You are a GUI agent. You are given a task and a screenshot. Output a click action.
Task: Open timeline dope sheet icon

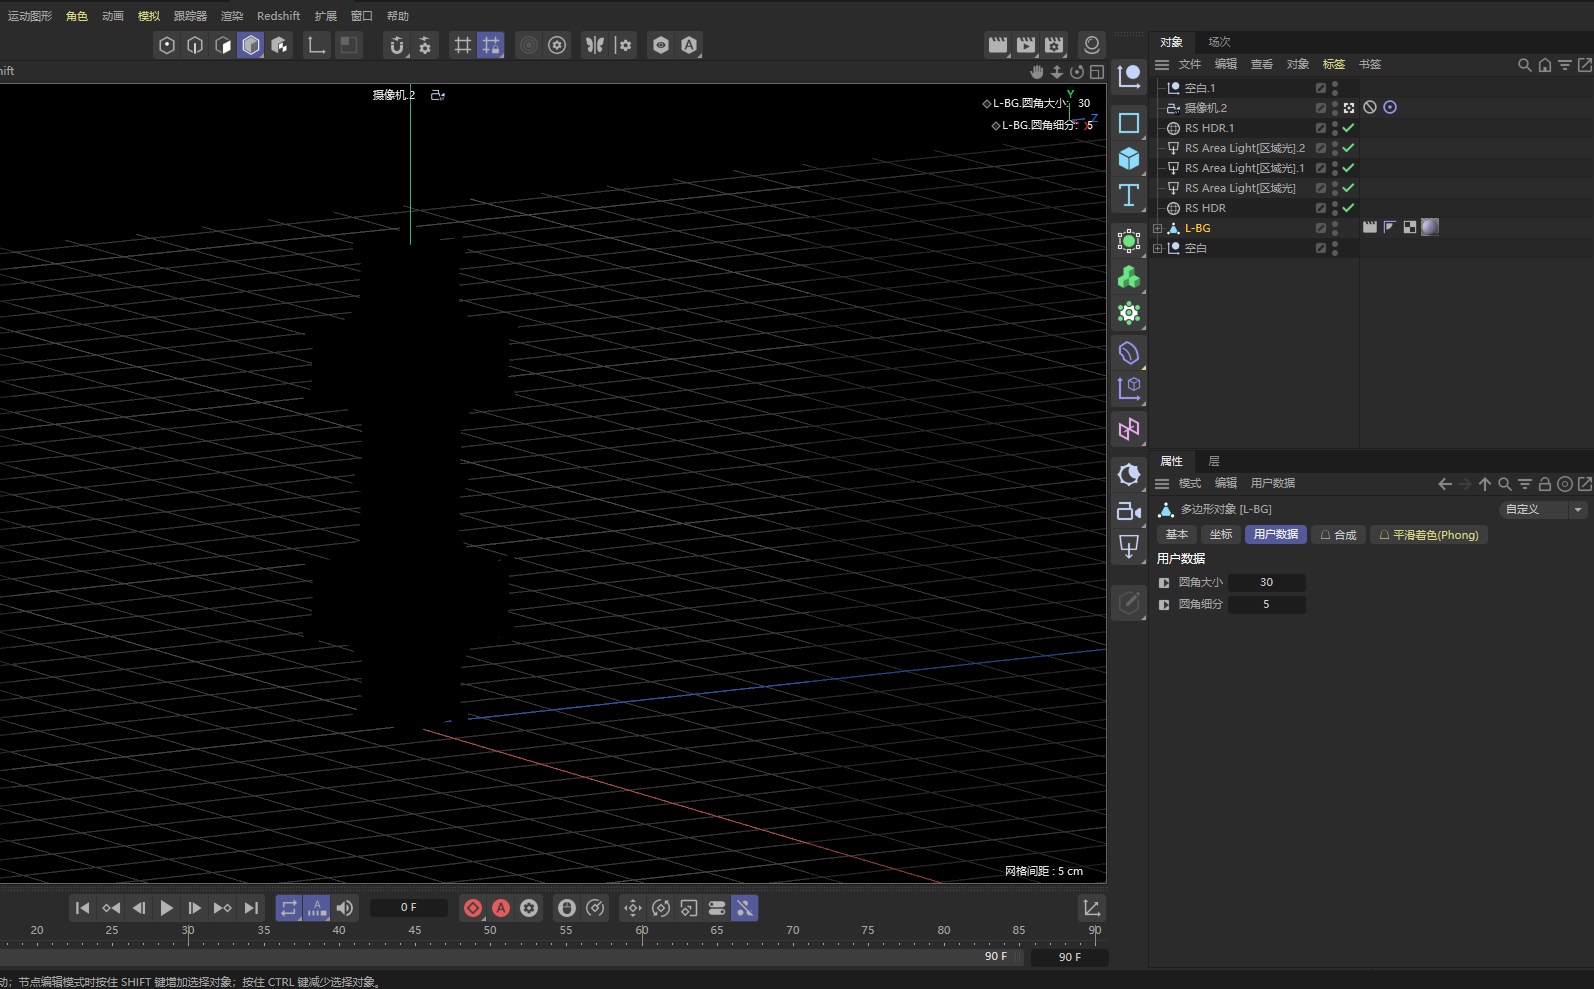click(x=1092, y=908)
